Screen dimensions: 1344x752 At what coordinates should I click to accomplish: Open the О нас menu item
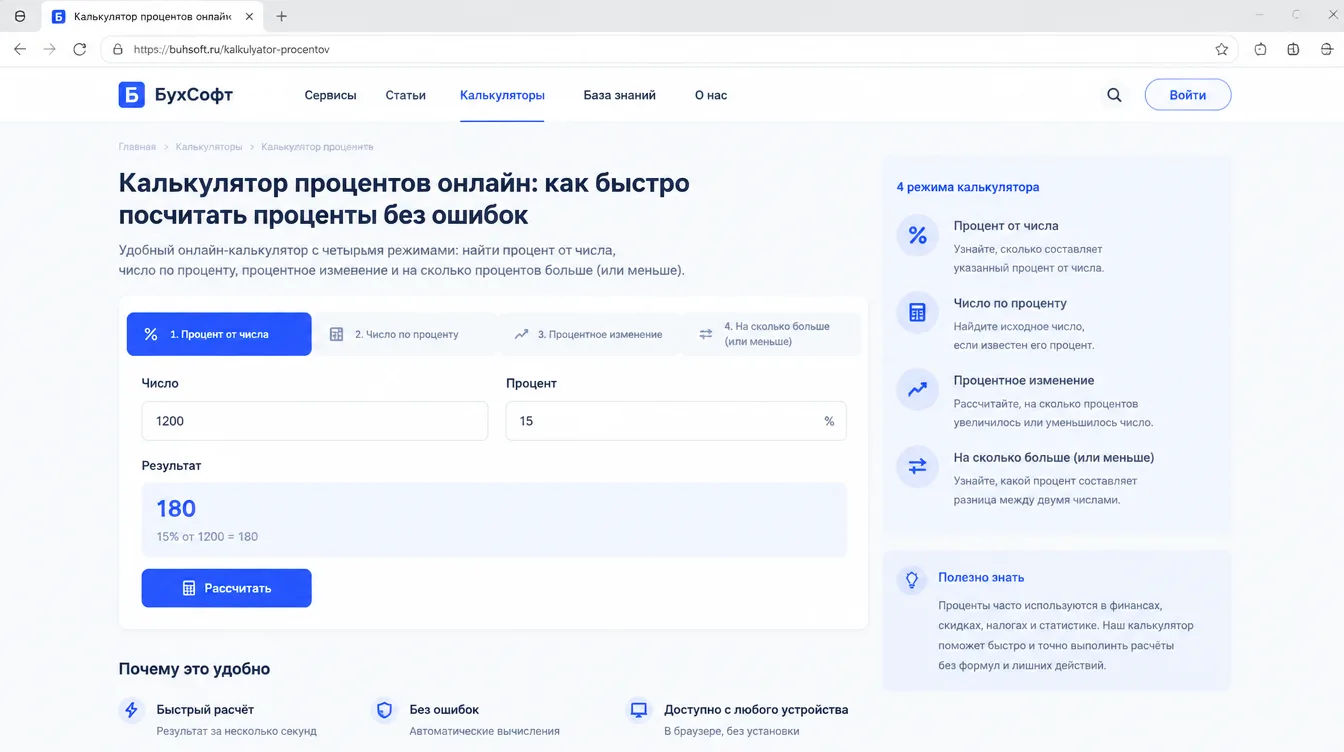point(711,95)
